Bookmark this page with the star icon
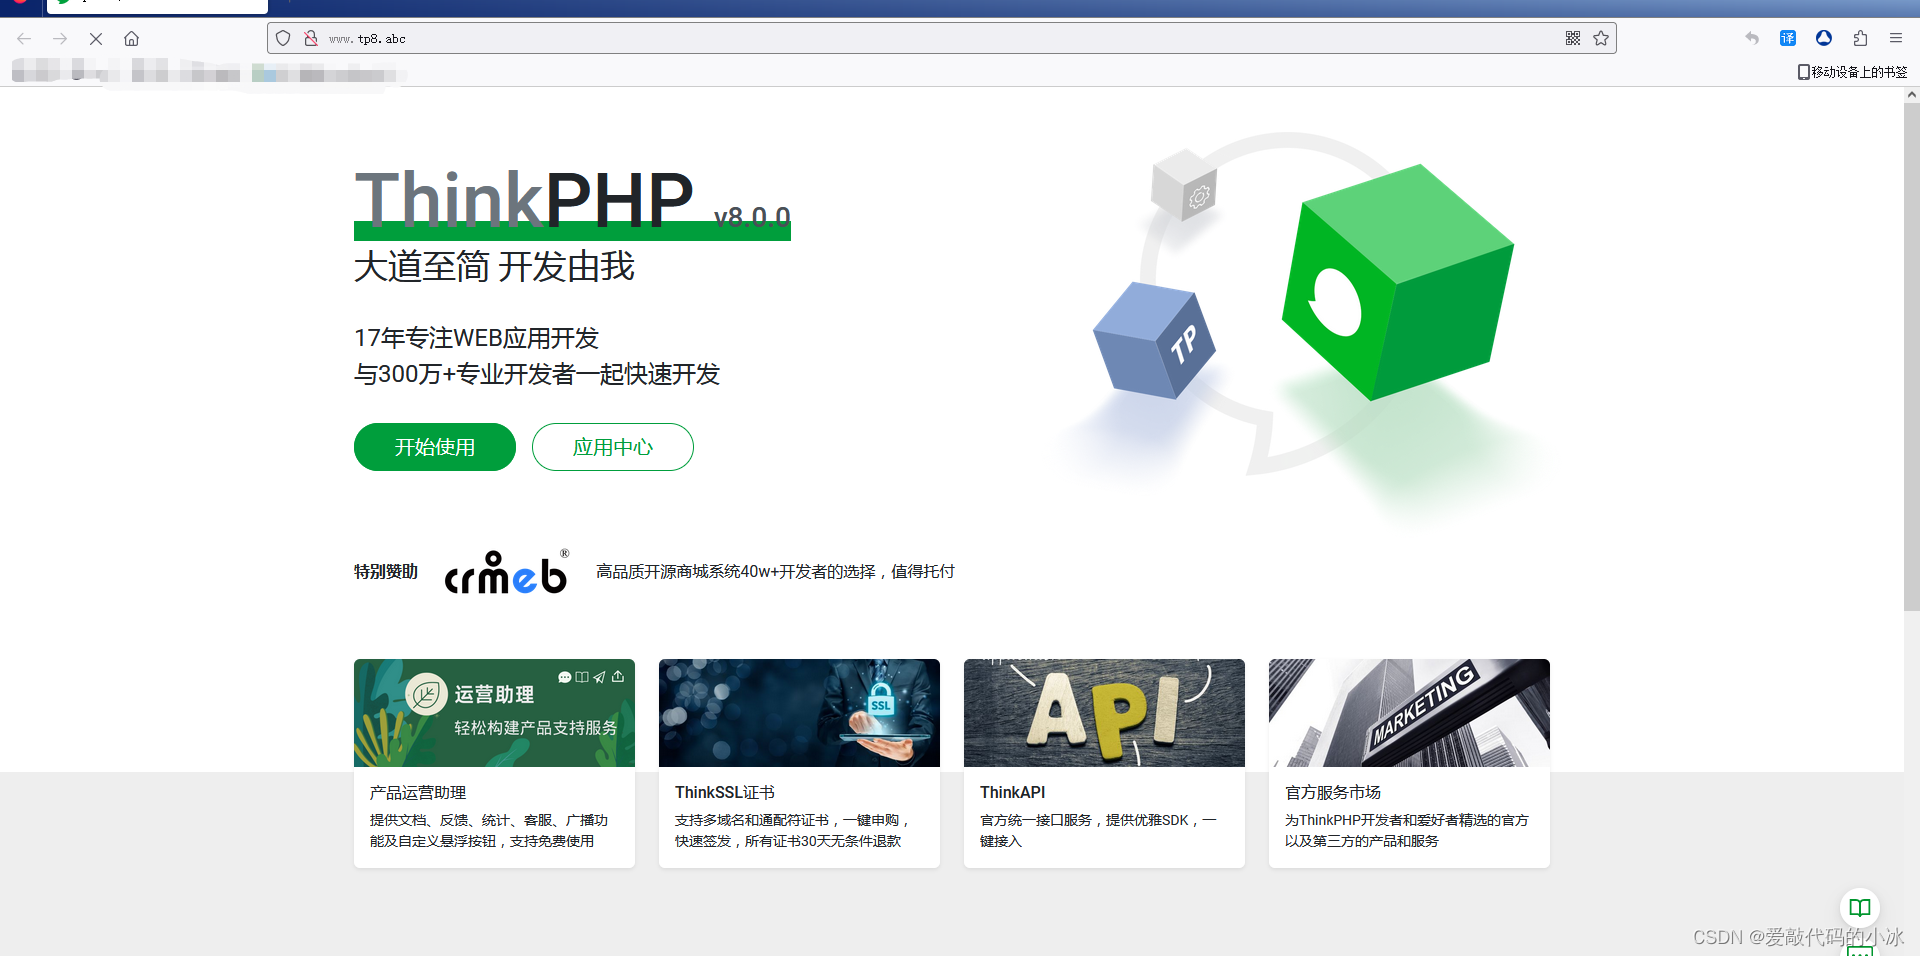 tap(1601, 38)
